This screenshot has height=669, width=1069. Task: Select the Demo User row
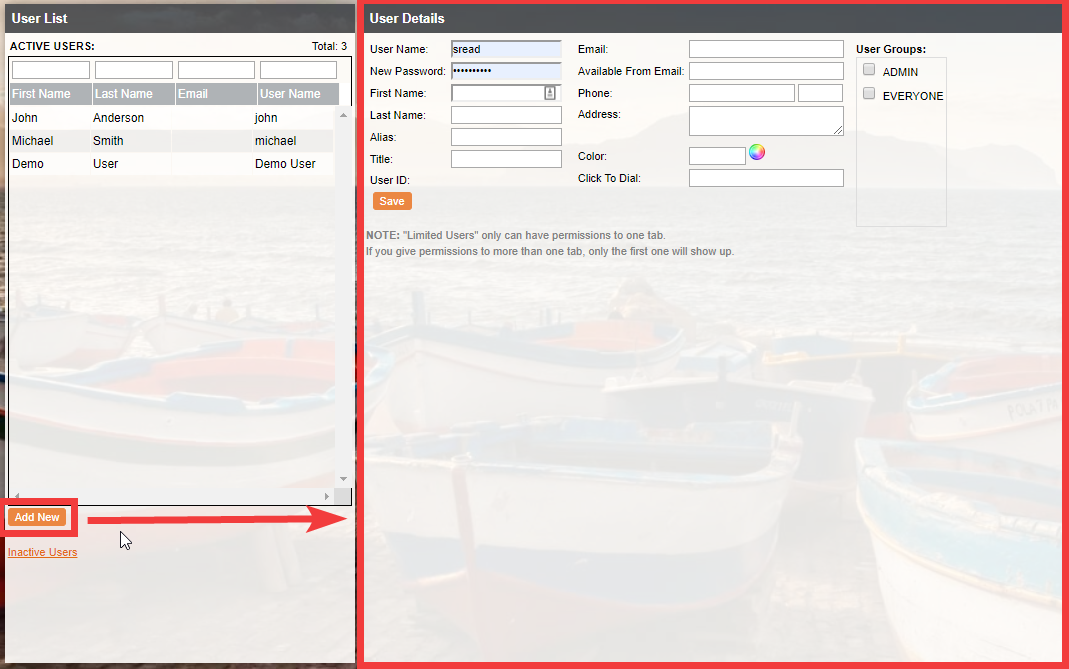[x=172, y=164]
